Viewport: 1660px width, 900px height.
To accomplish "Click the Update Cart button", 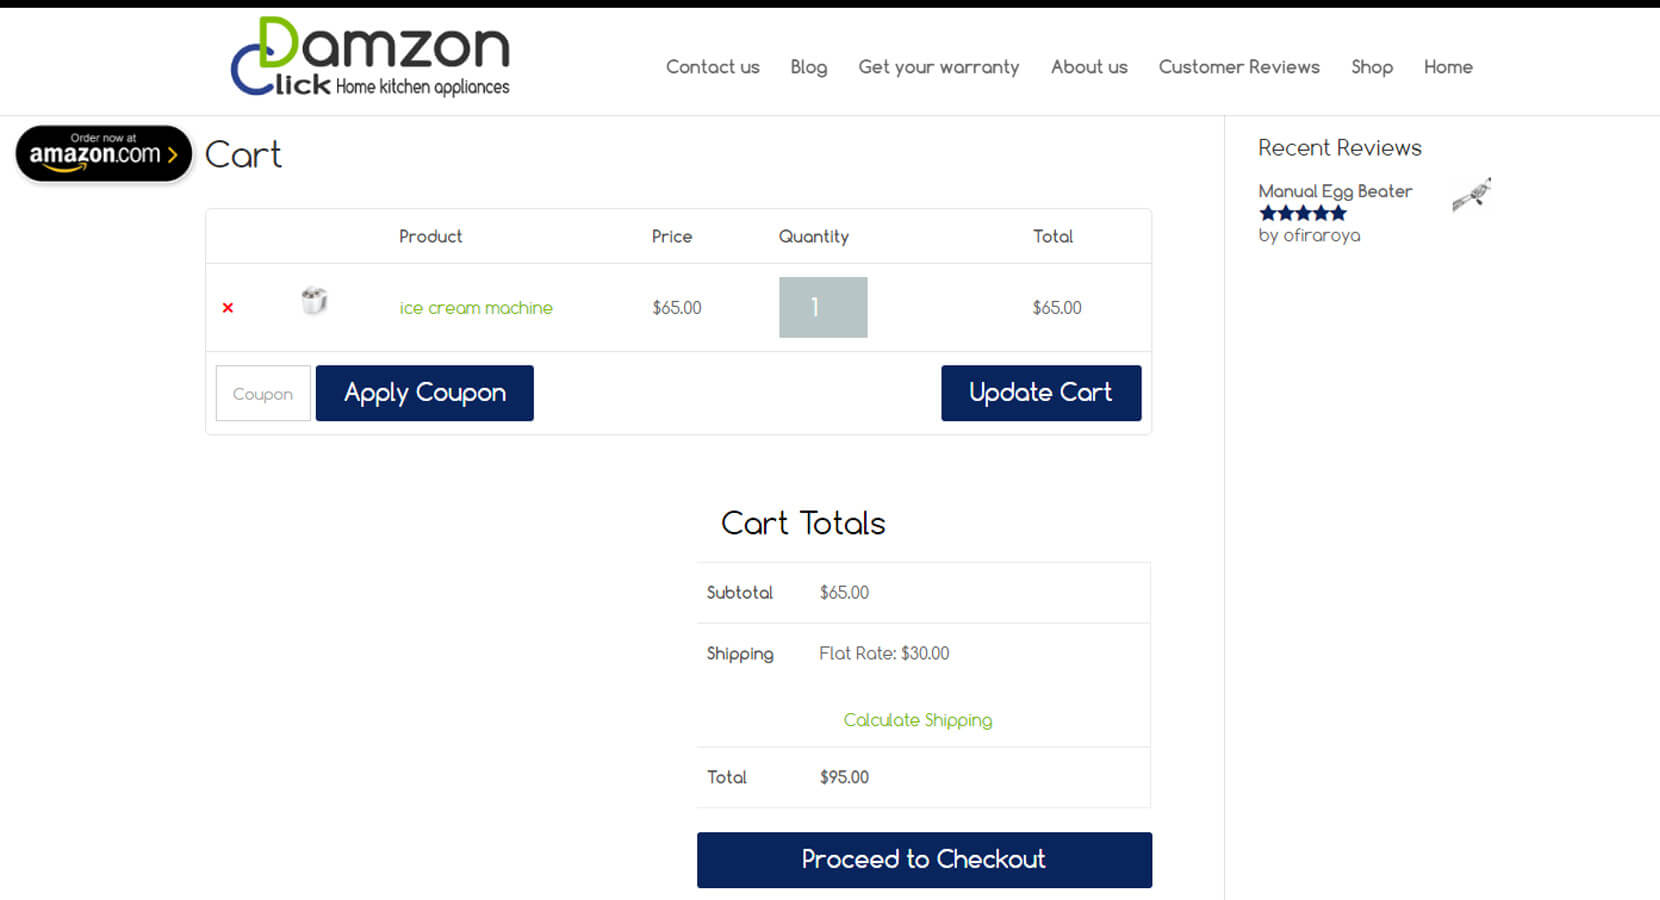I will pyautogui.click(x=1041, y=393).
